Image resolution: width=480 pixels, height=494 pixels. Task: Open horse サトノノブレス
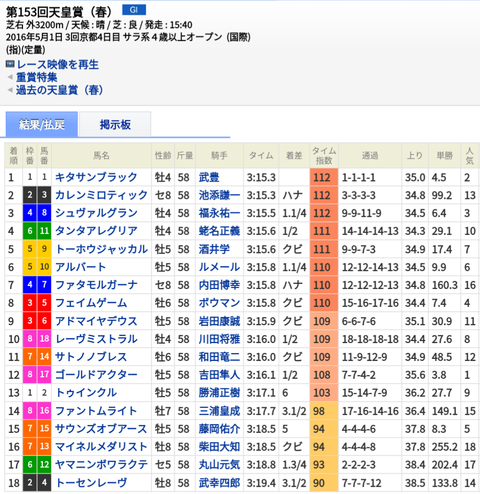coord(91,357)
